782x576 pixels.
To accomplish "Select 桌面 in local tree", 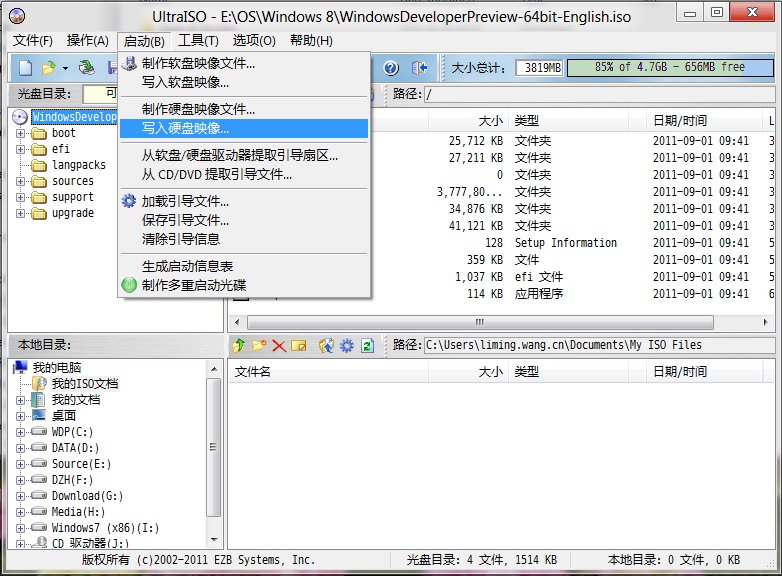I will point(64,415).
